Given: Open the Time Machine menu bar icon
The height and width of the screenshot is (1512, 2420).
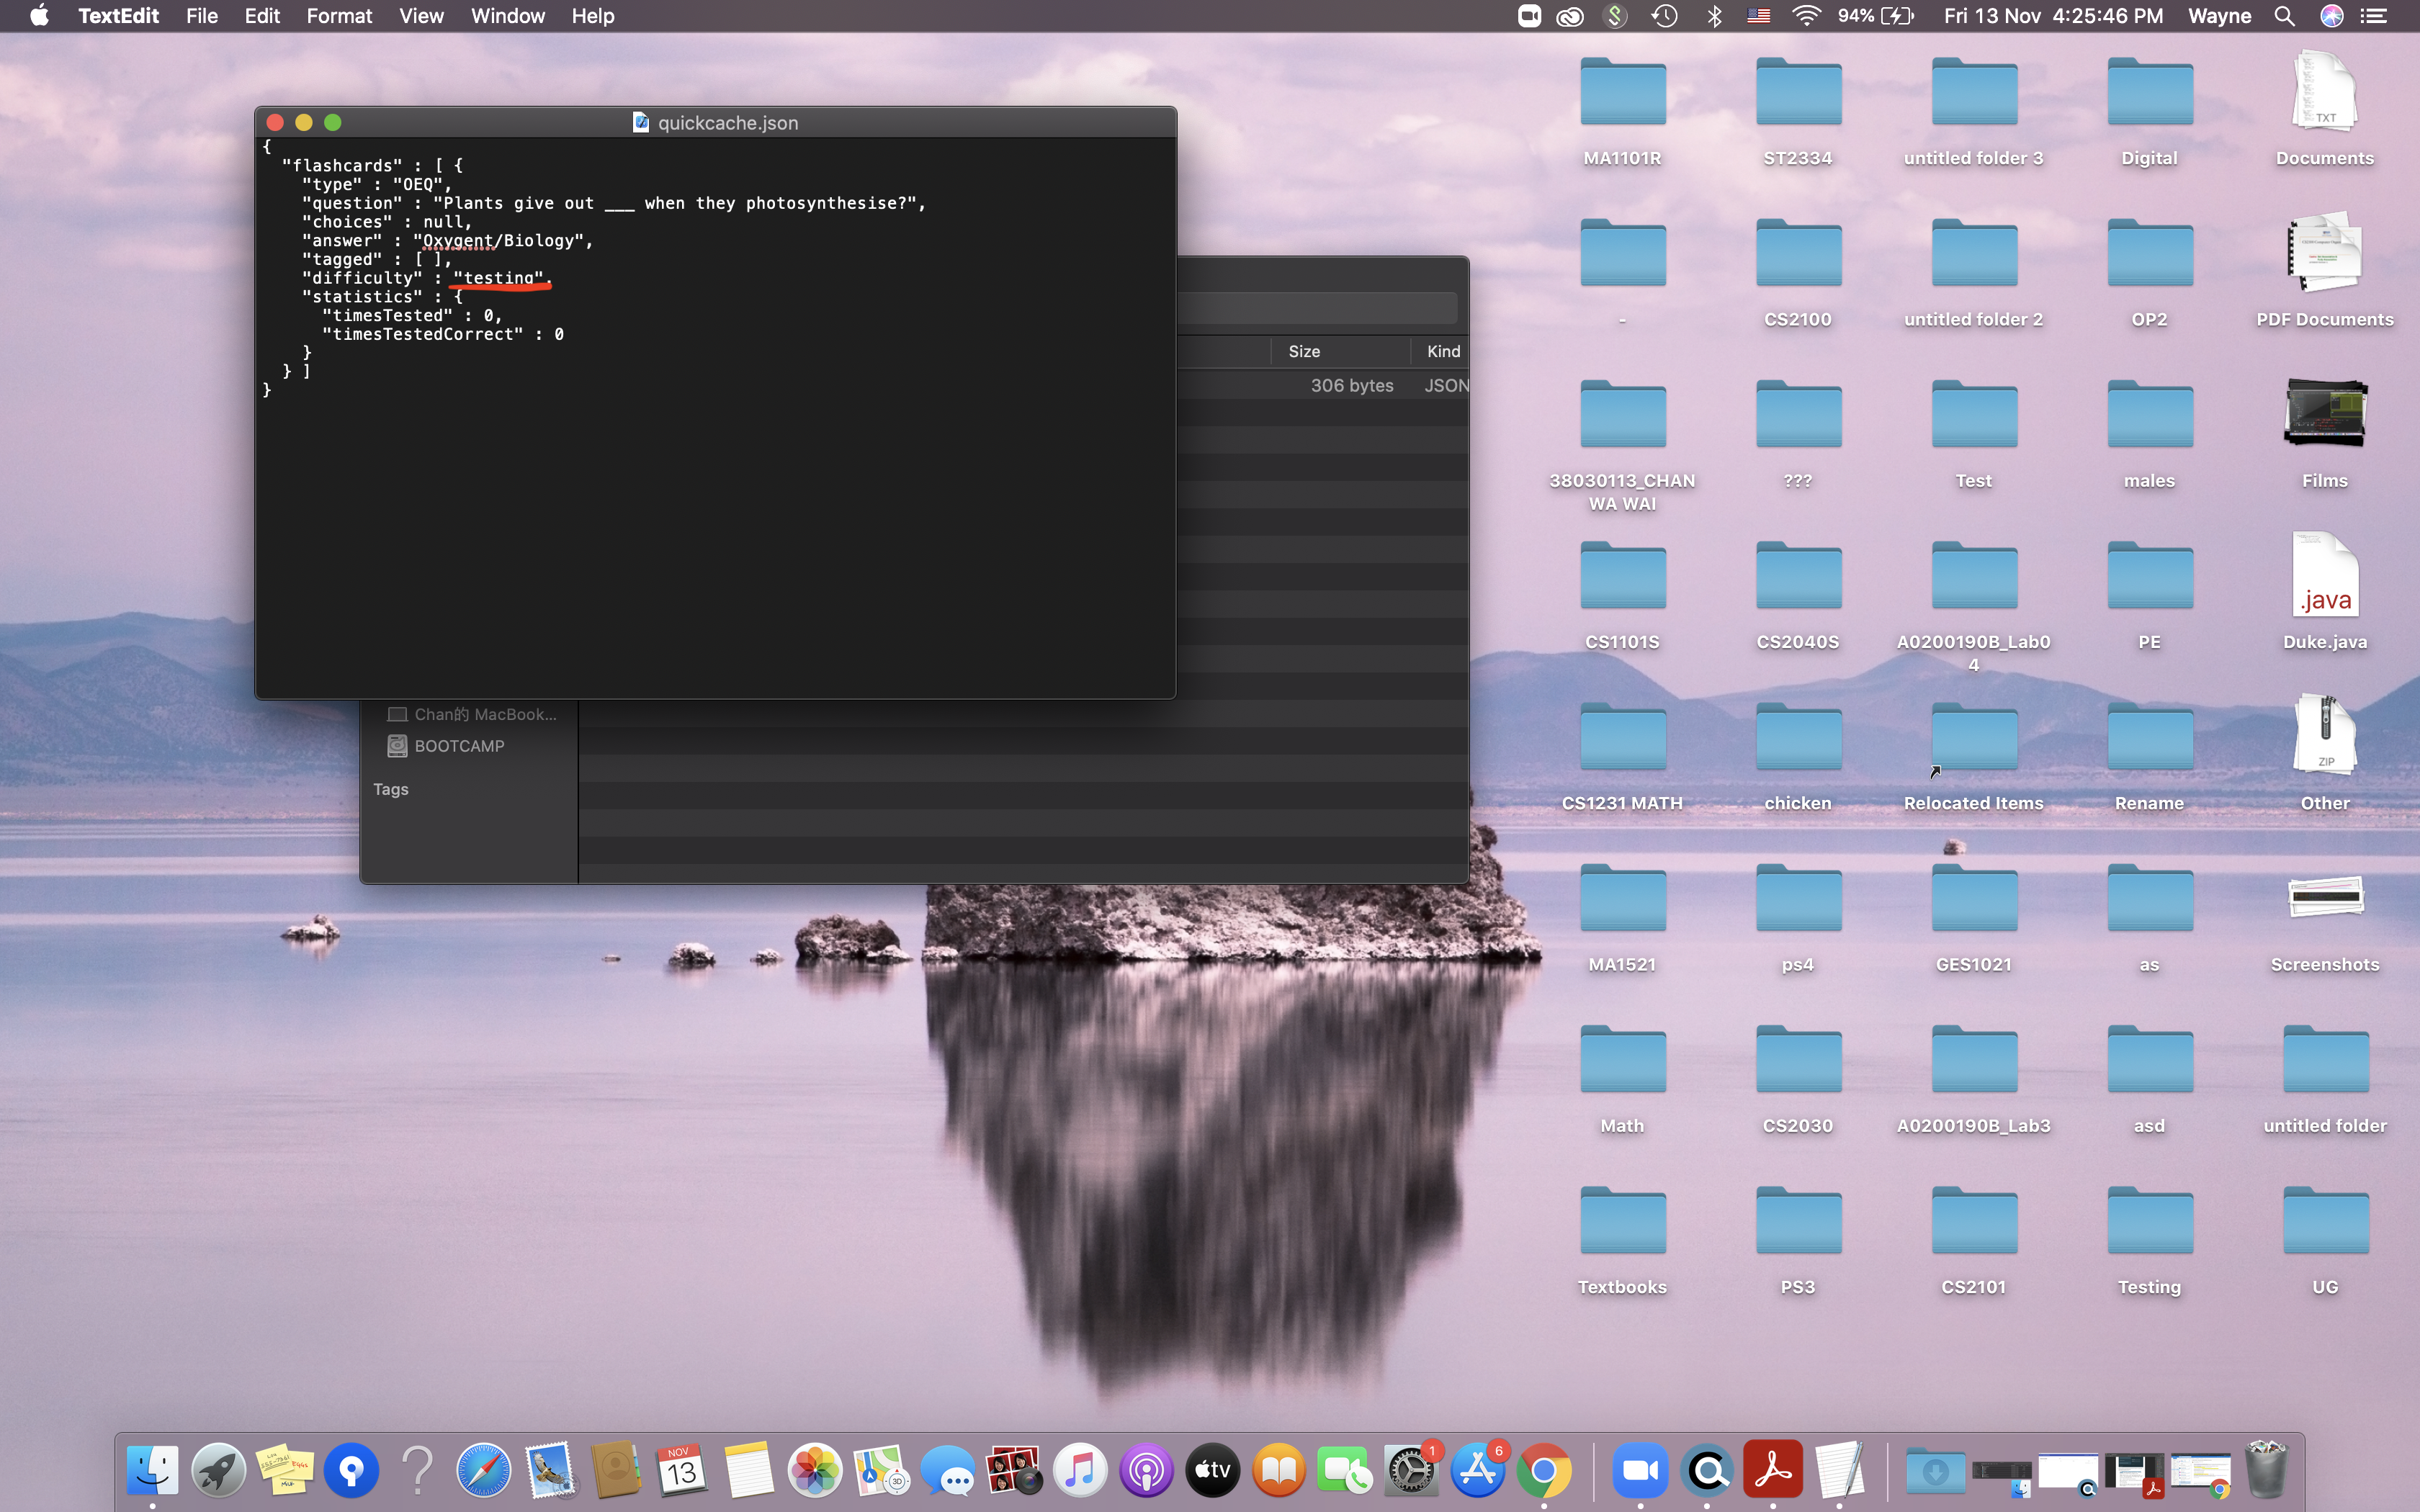Looking at the screenshot, I should pos(1665,16).
